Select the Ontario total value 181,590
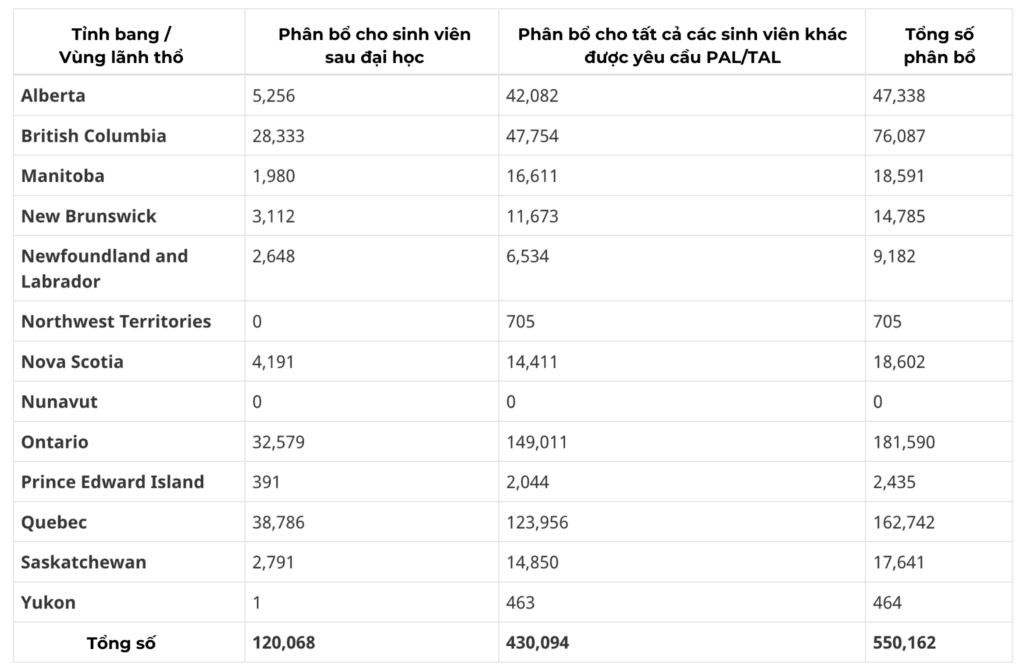 pyautogui.click(x=904, y=442)
